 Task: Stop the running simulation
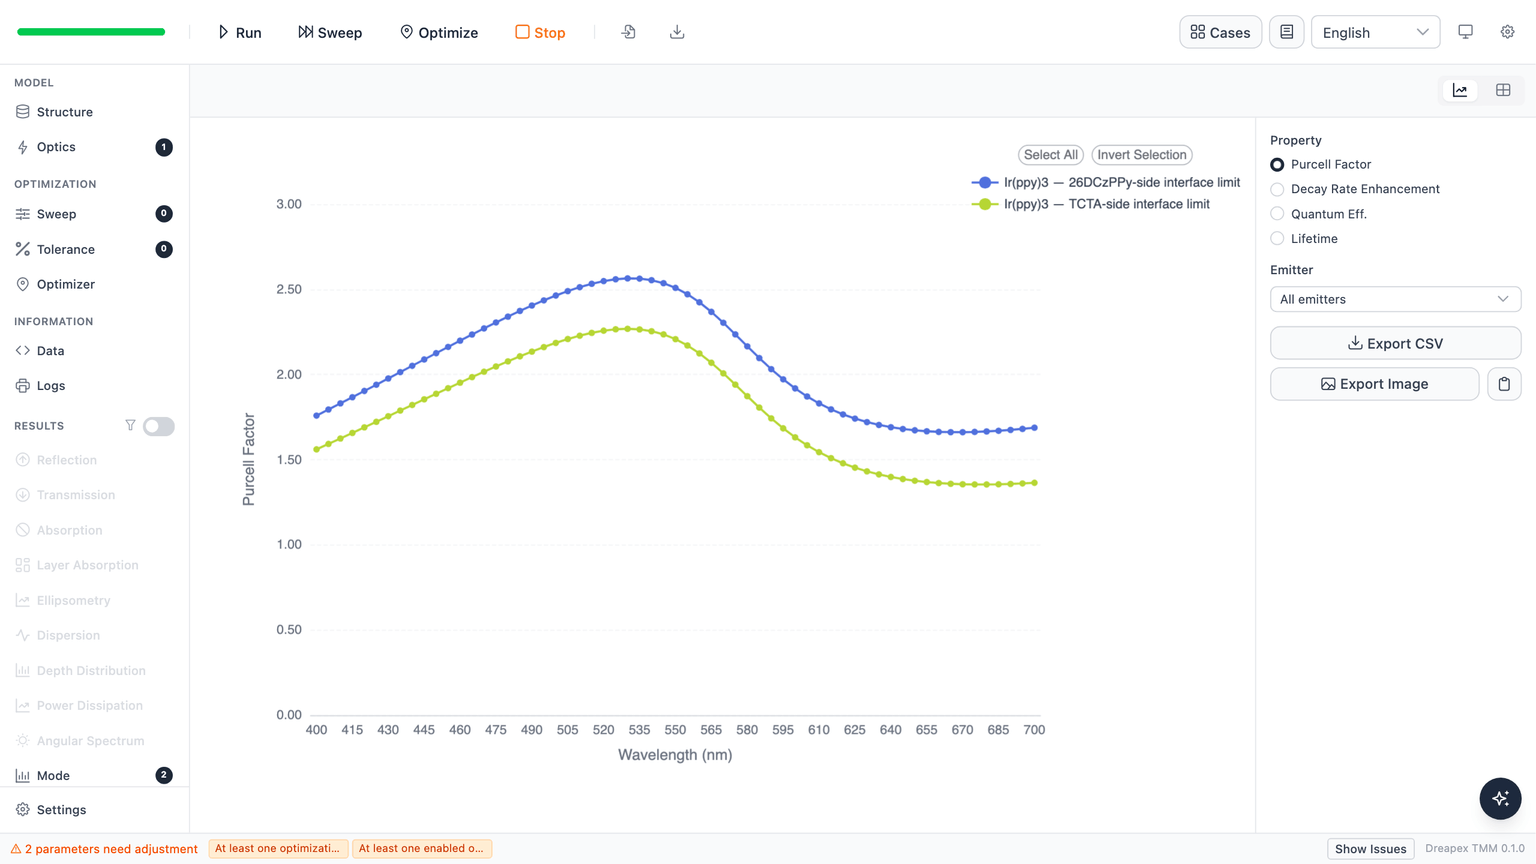pos(540,32)
